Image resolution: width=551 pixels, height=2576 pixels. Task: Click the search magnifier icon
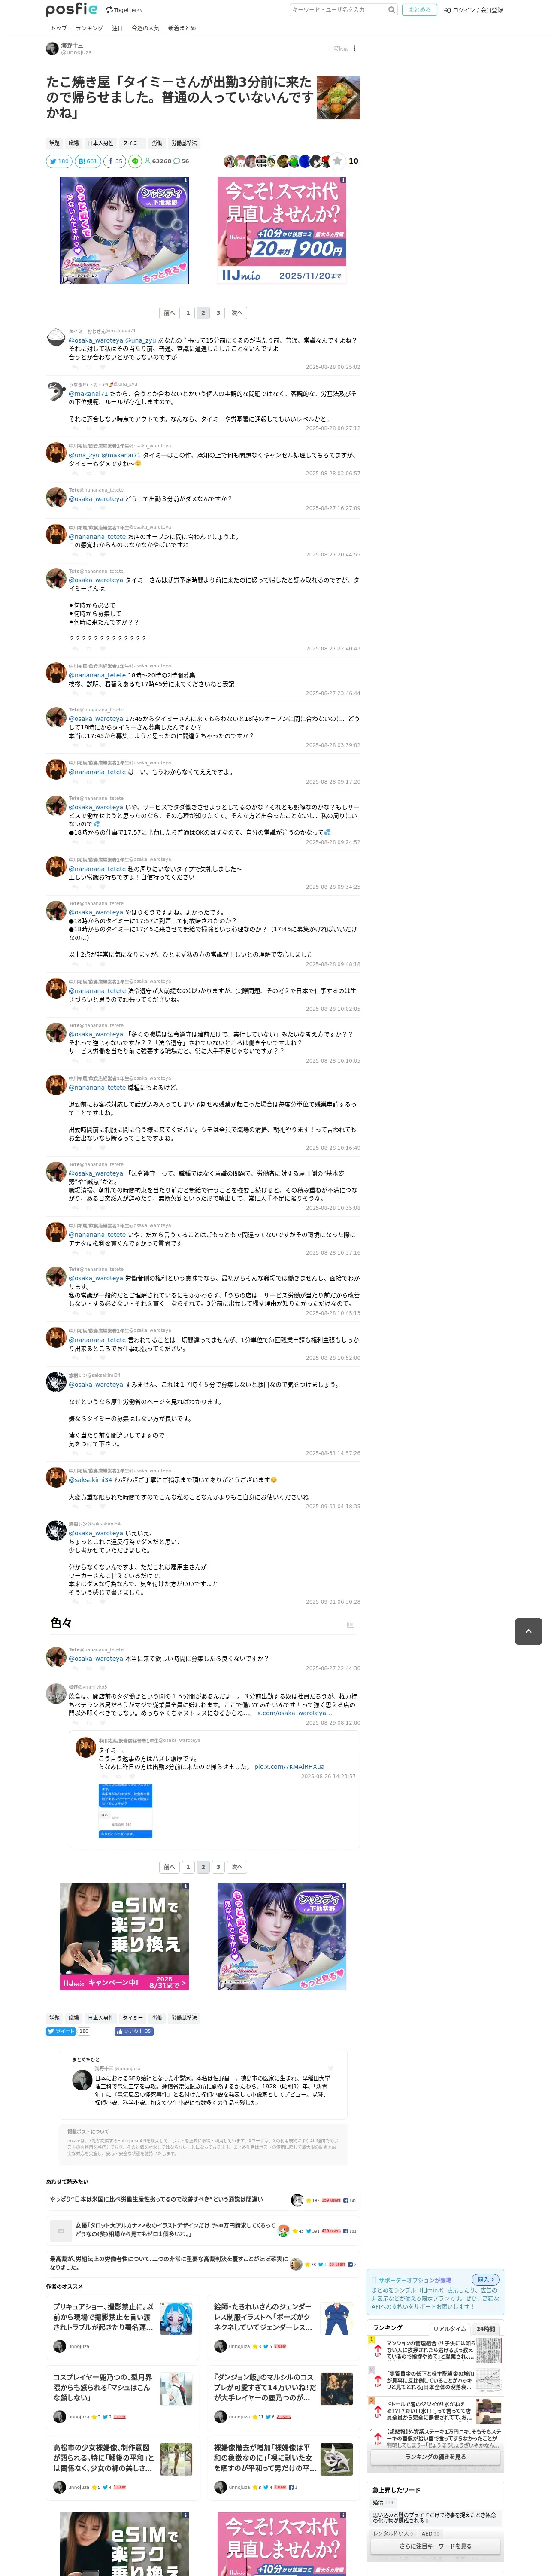(x=391, y=10)
